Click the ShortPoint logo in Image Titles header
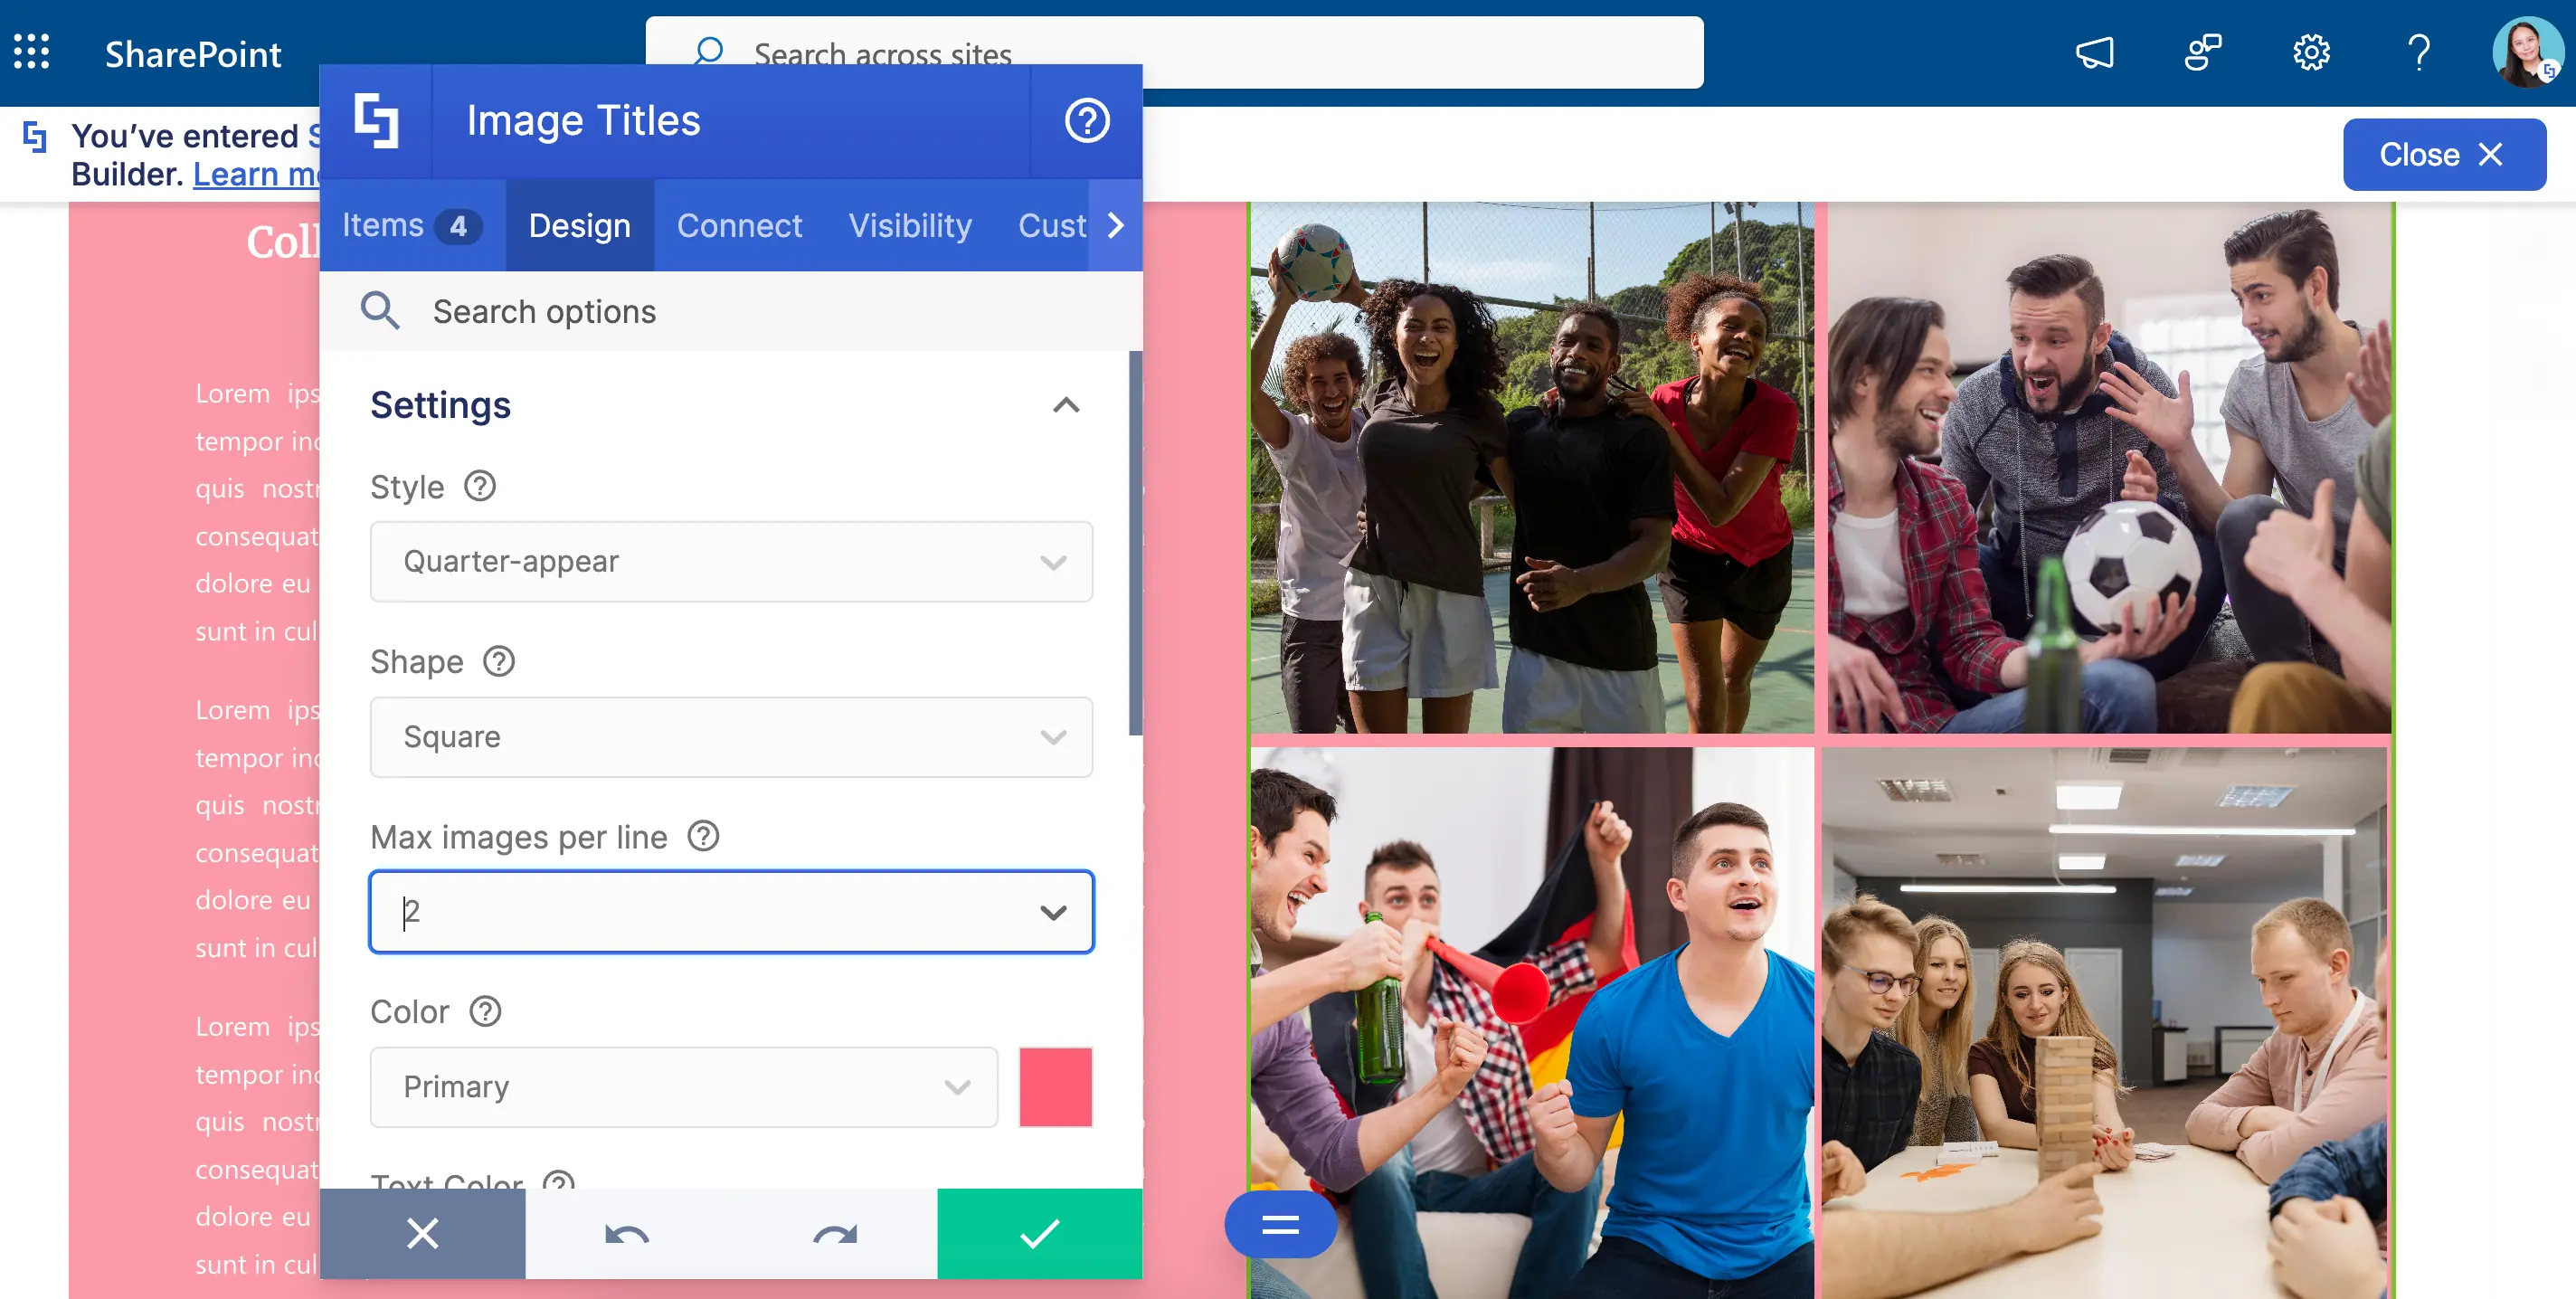 (376, 121)
